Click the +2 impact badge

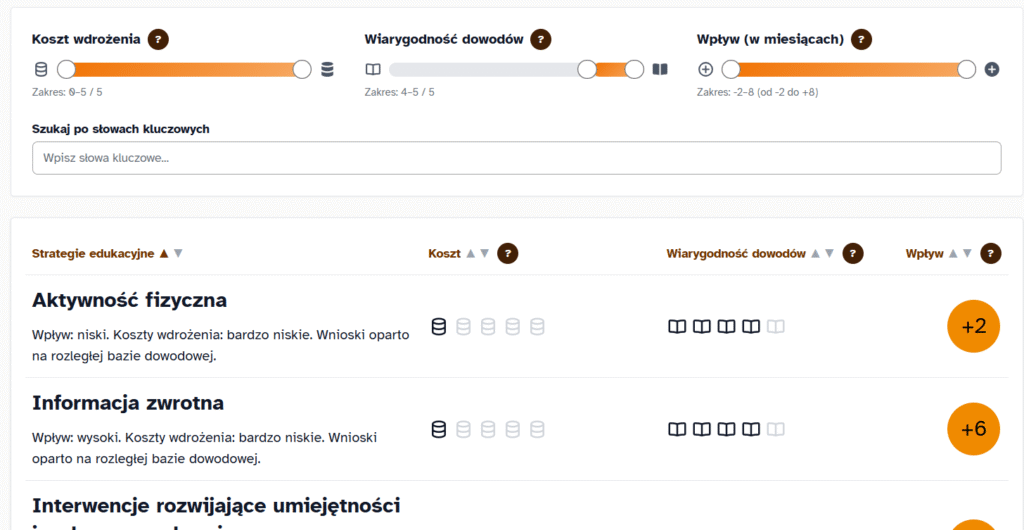click(x=973, y=326)
